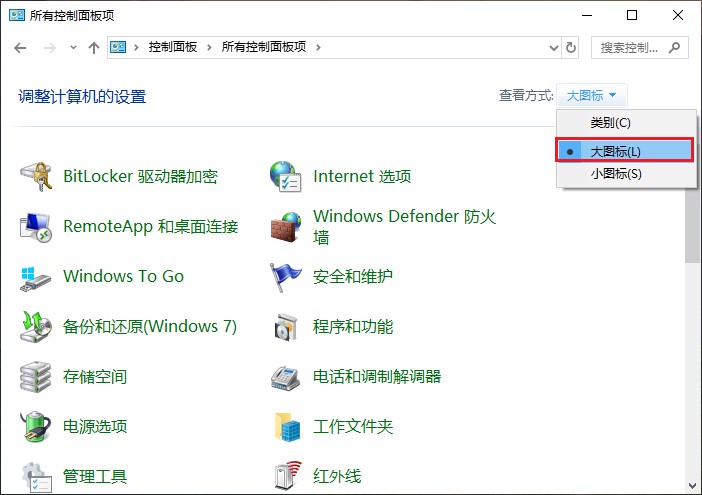Toggle the 大图标 view mode dropdown
The height and width of the screenshot is (495, 702).
(x=591, y=95)
